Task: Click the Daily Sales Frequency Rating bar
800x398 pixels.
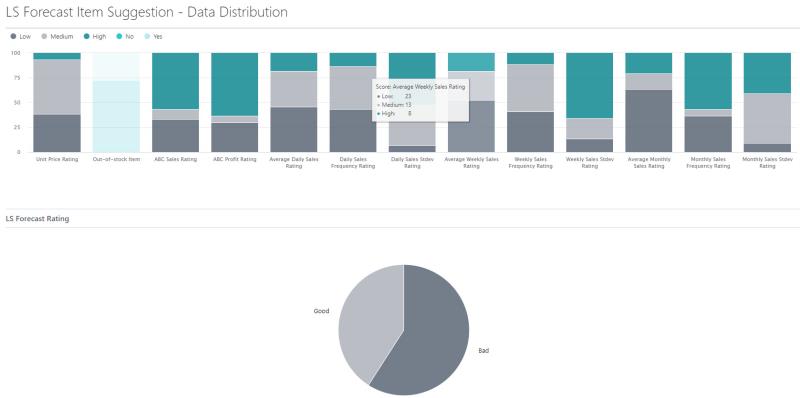Action: [353, 102]
